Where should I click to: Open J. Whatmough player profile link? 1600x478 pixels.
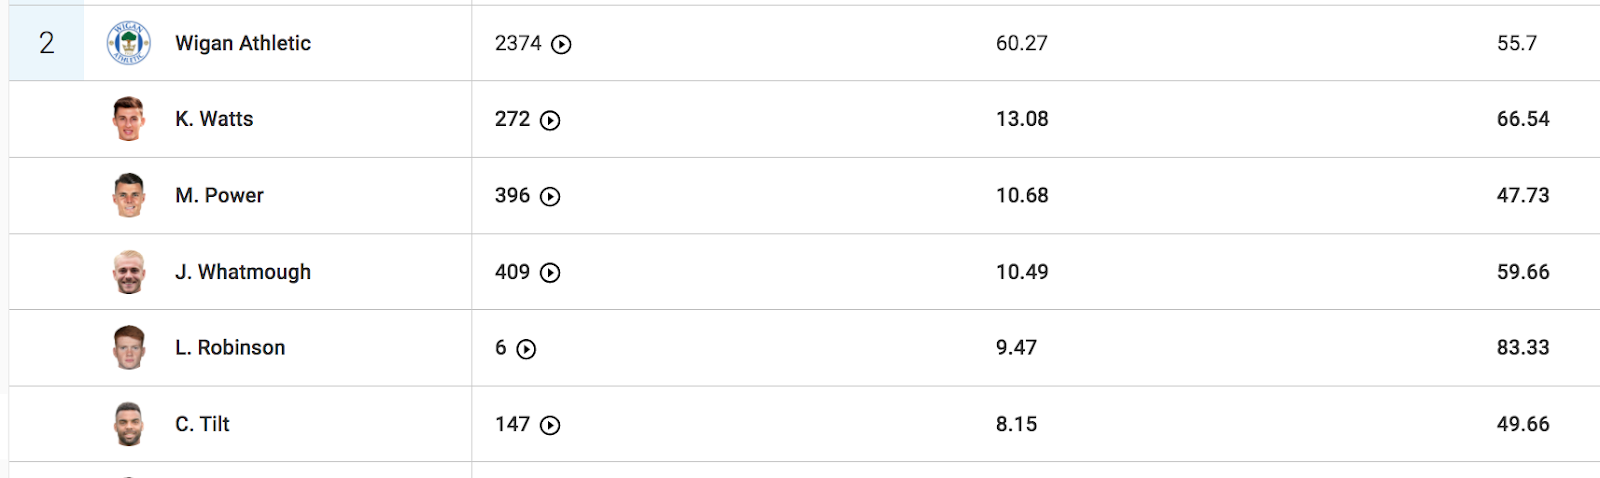tap(243, 272)
